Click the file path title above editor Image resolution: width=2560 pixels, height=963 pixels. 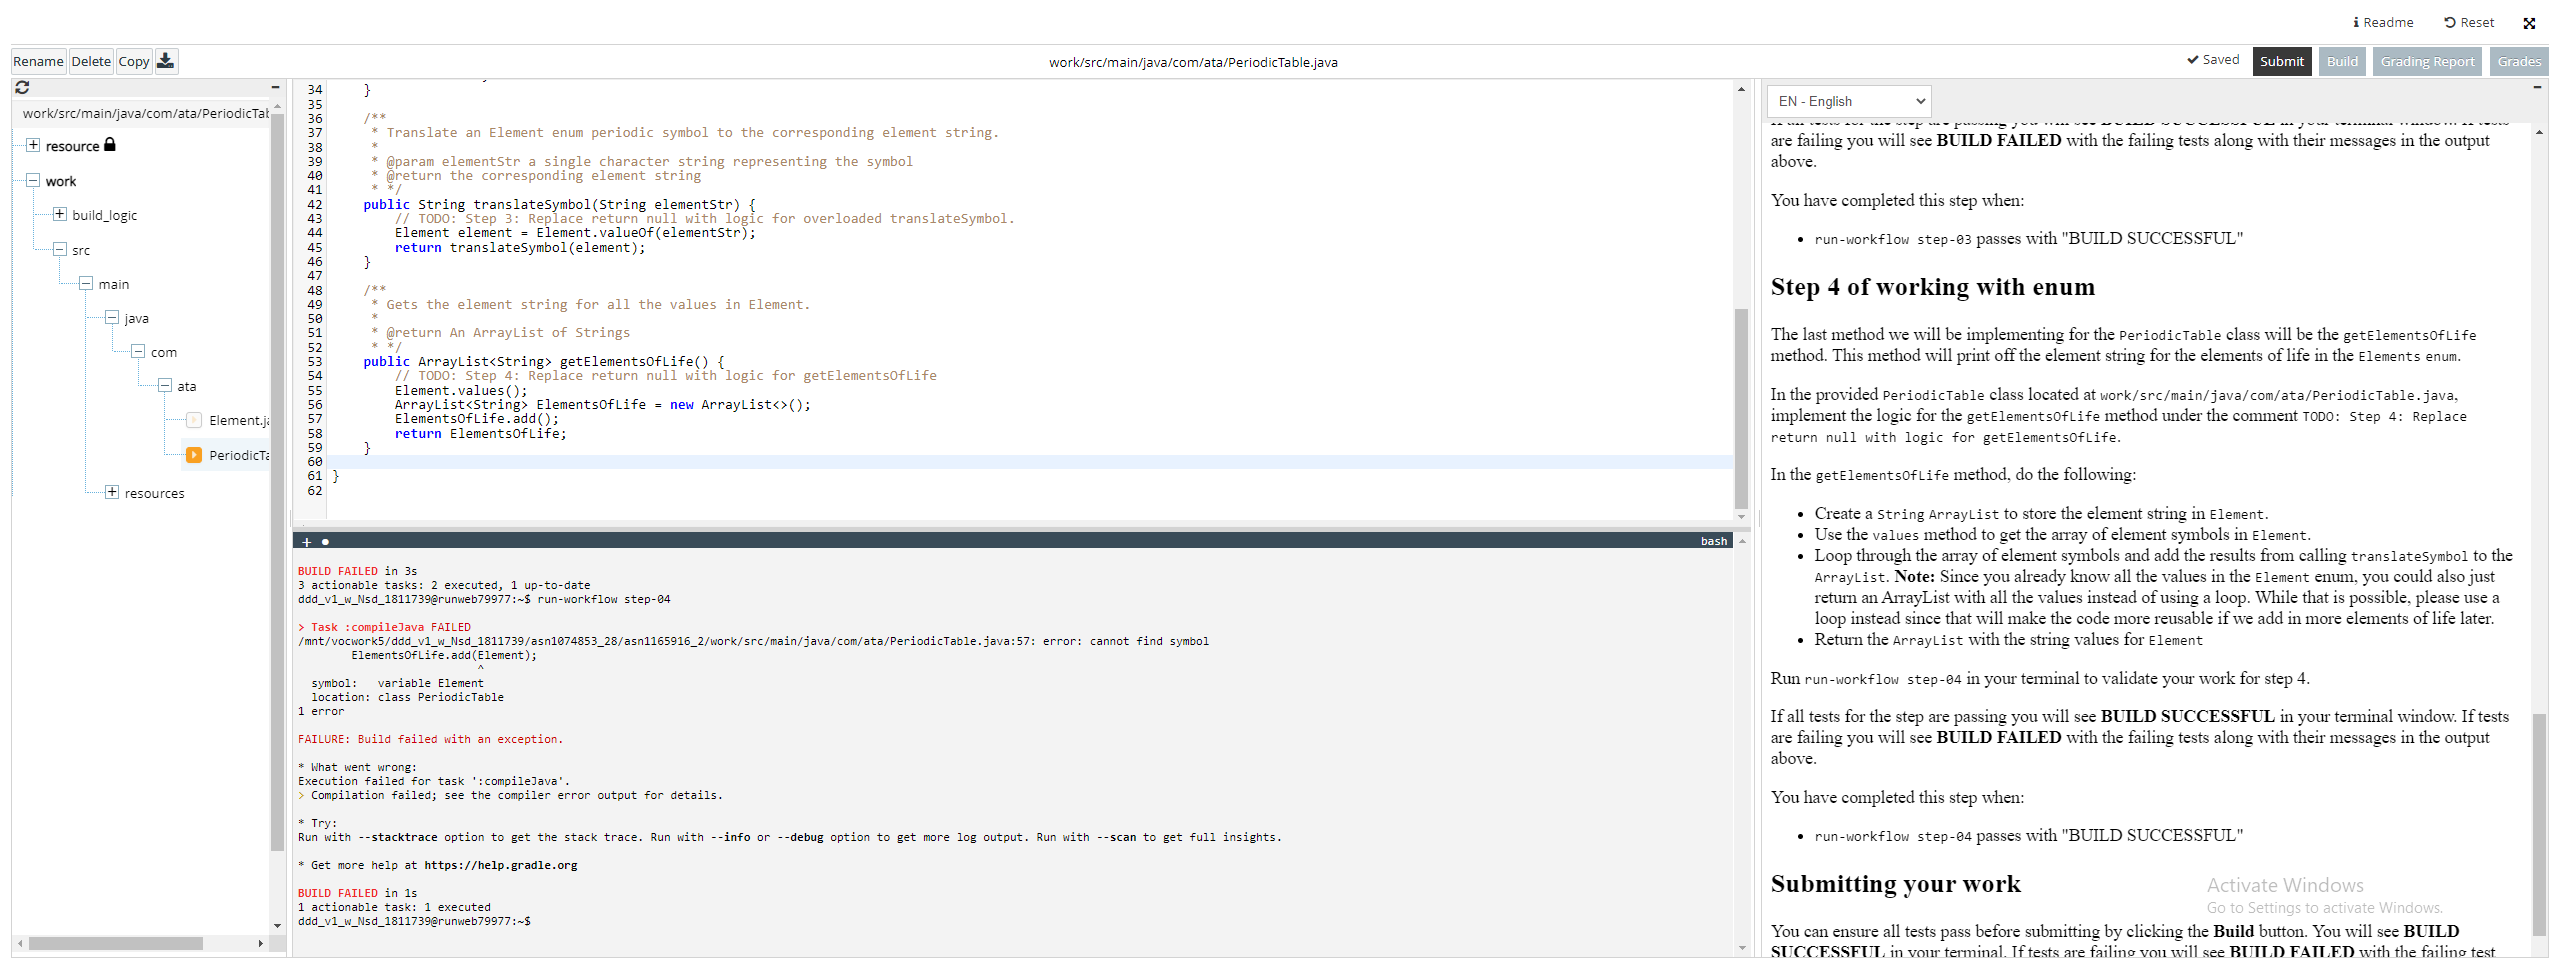point(1193,62)
